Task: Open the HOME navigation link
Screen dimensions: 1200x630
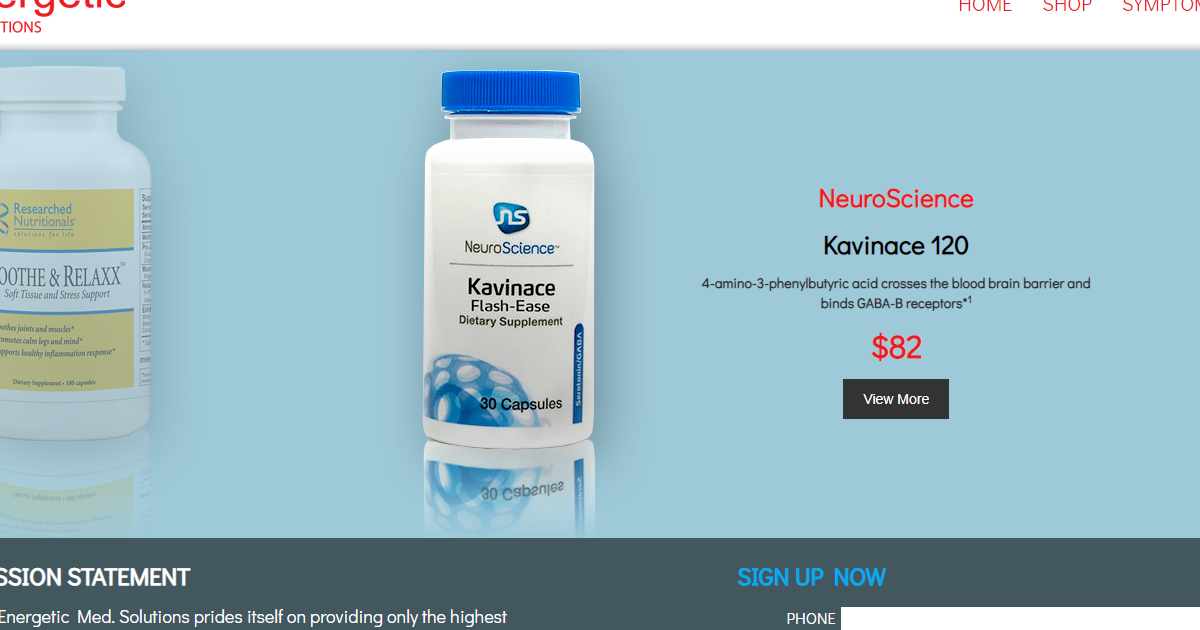Action: coord(985,7)
